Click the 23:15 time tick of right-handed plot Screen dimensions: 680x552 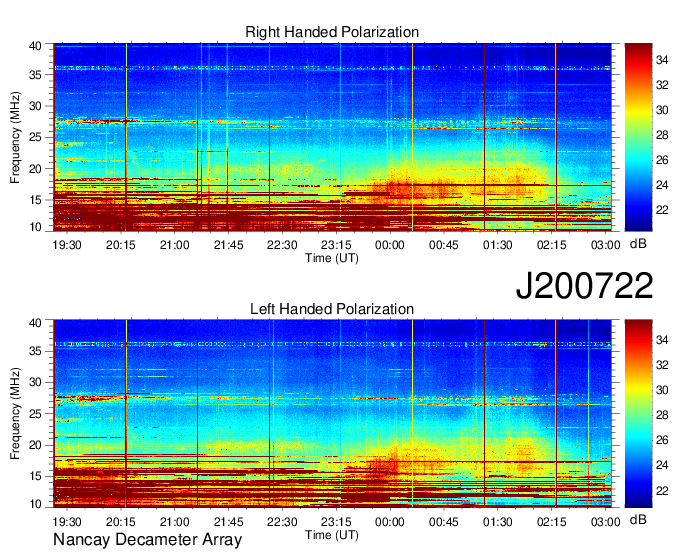coord(336,245)
